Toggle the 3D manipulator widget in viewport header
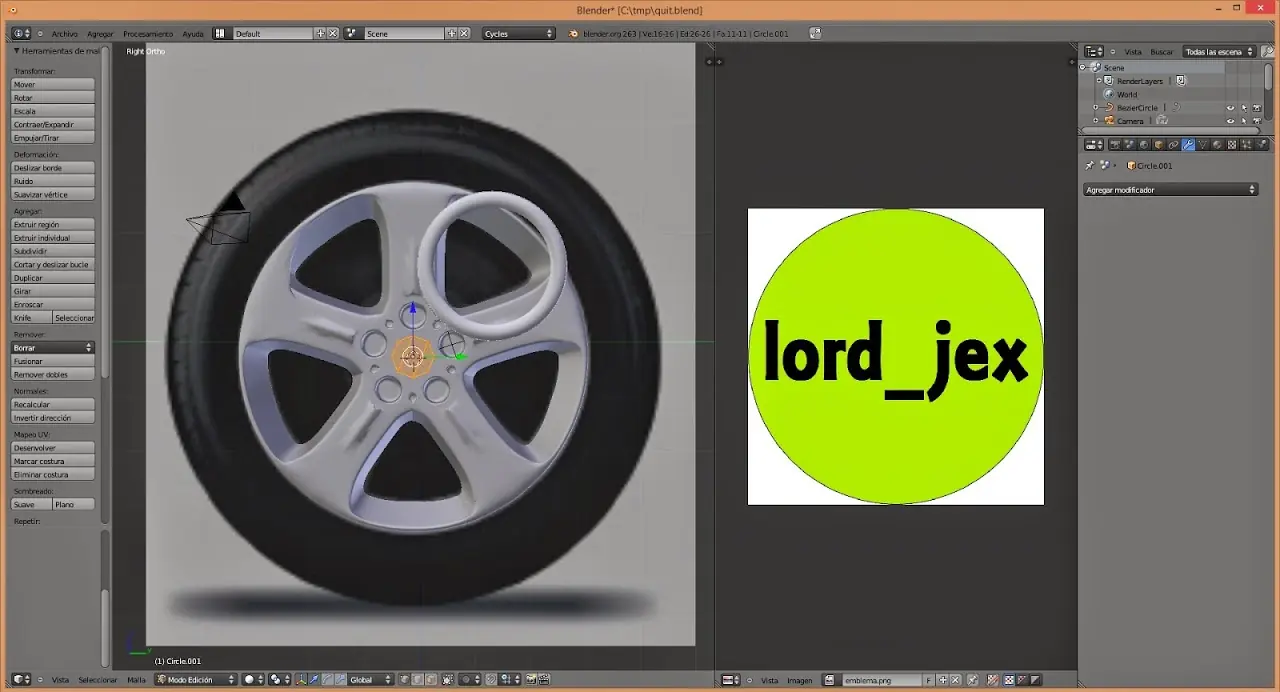1280x692 pixels. (x=301, y=681)
